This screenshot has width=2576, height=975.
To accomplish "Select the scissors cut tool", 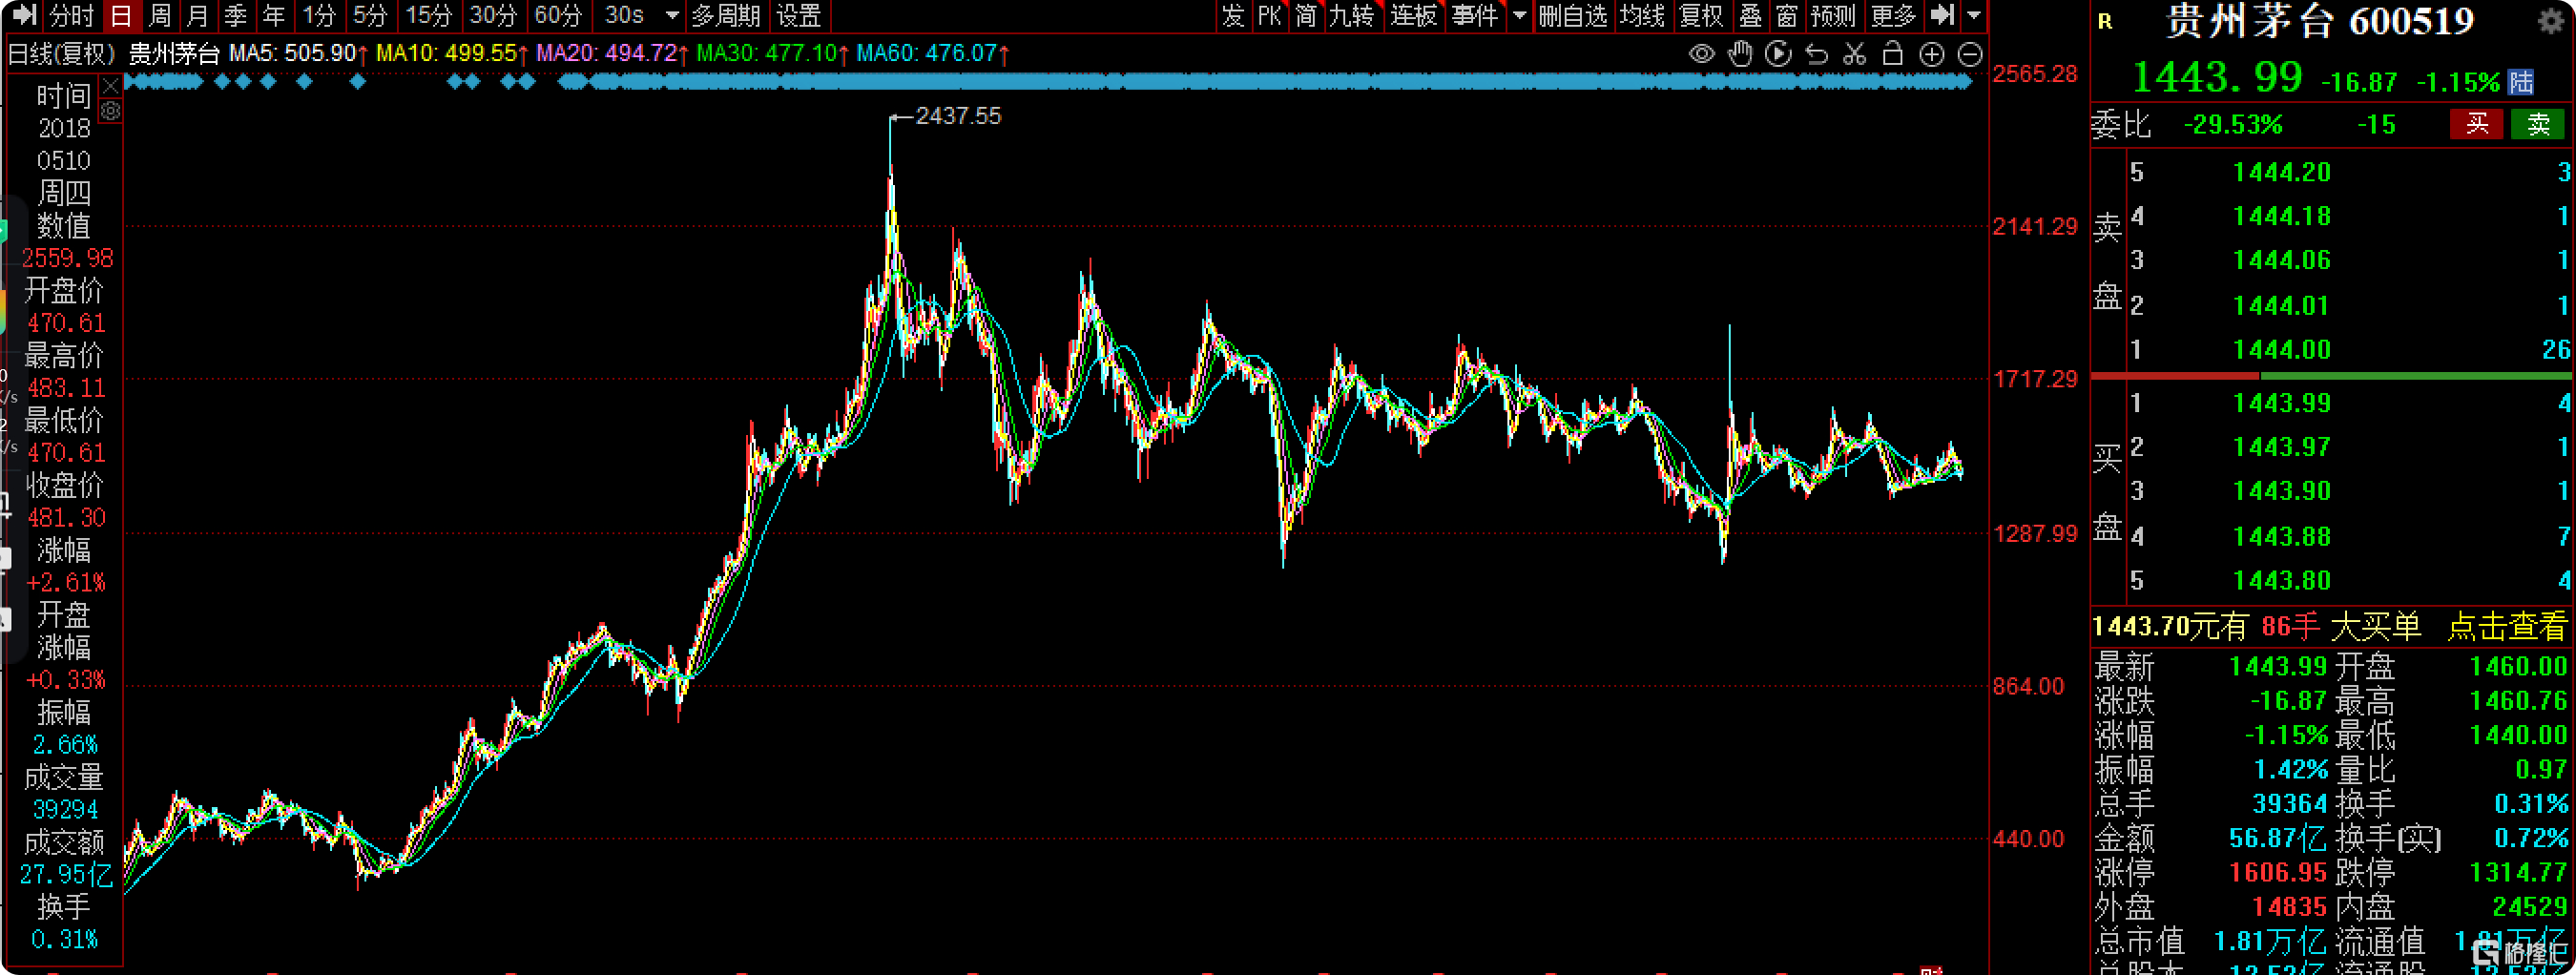I will [x=1854, y=54].
